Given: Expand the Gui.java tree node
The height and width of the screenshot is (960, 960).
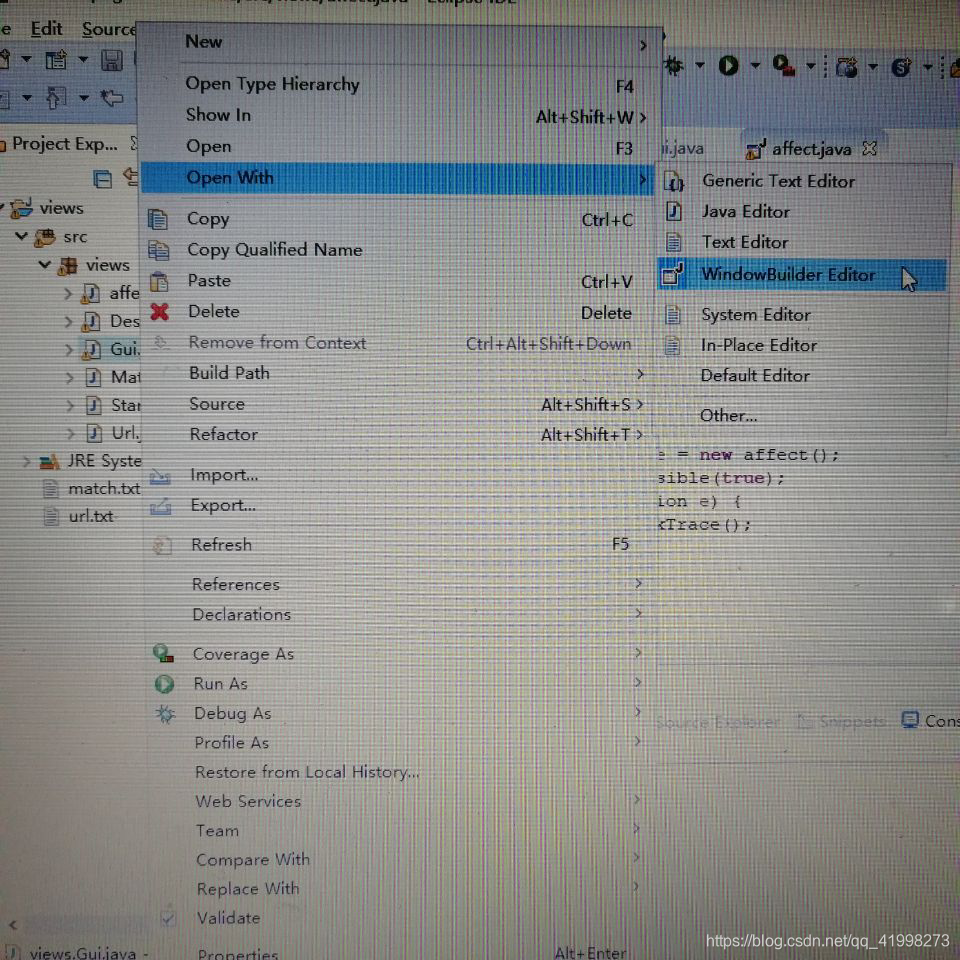Looking at the screenshot, I should [69, 350].
